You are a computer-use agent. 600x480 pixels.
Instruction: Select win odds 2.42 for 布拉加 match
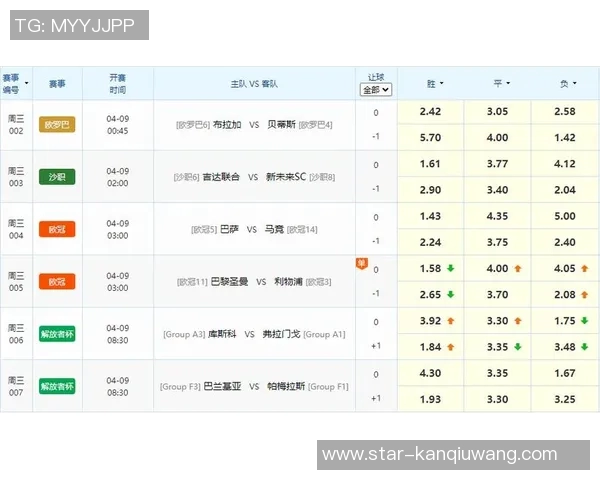(430, 112)
